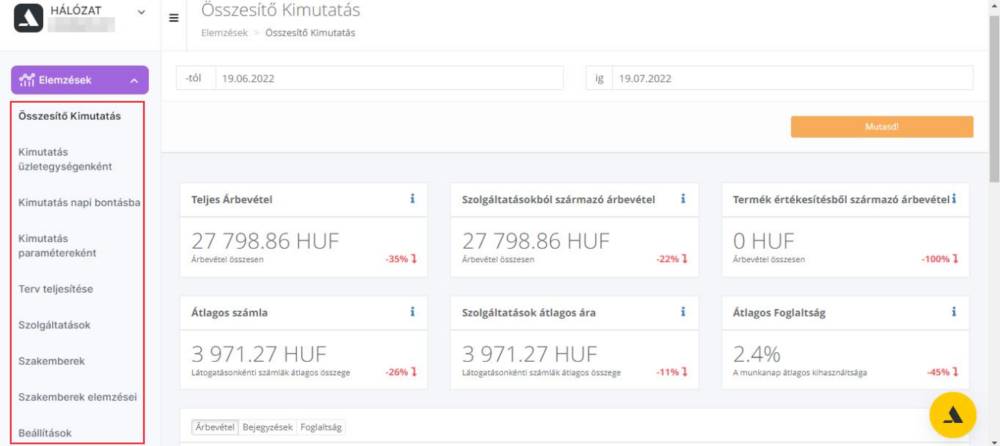Click the Elemzések breadcrumb link
Viewport: 1000px width, 446px height.
224,33
